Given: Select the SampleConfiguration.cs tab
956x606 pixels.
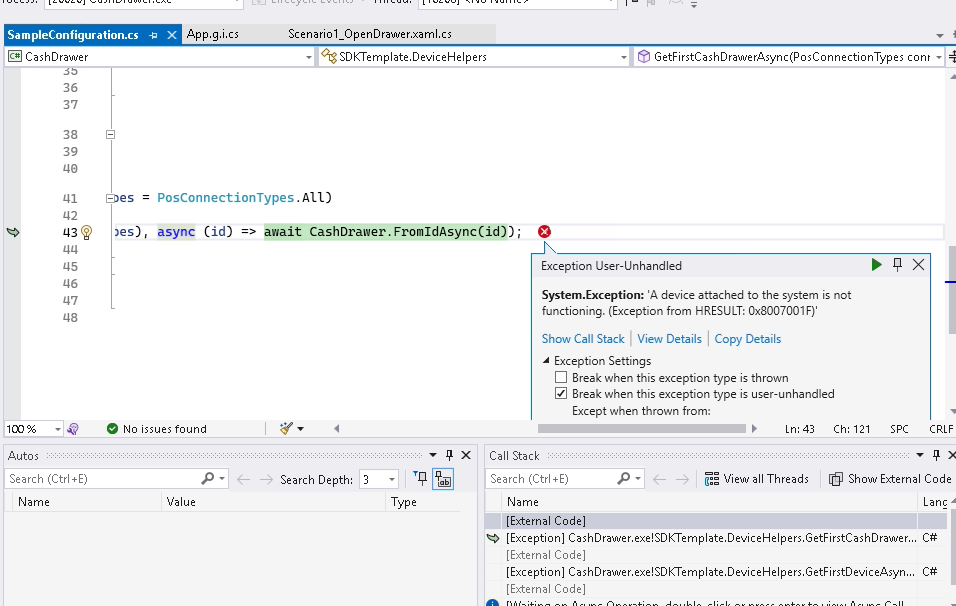Looking at the screenshot, I should 73,35.
